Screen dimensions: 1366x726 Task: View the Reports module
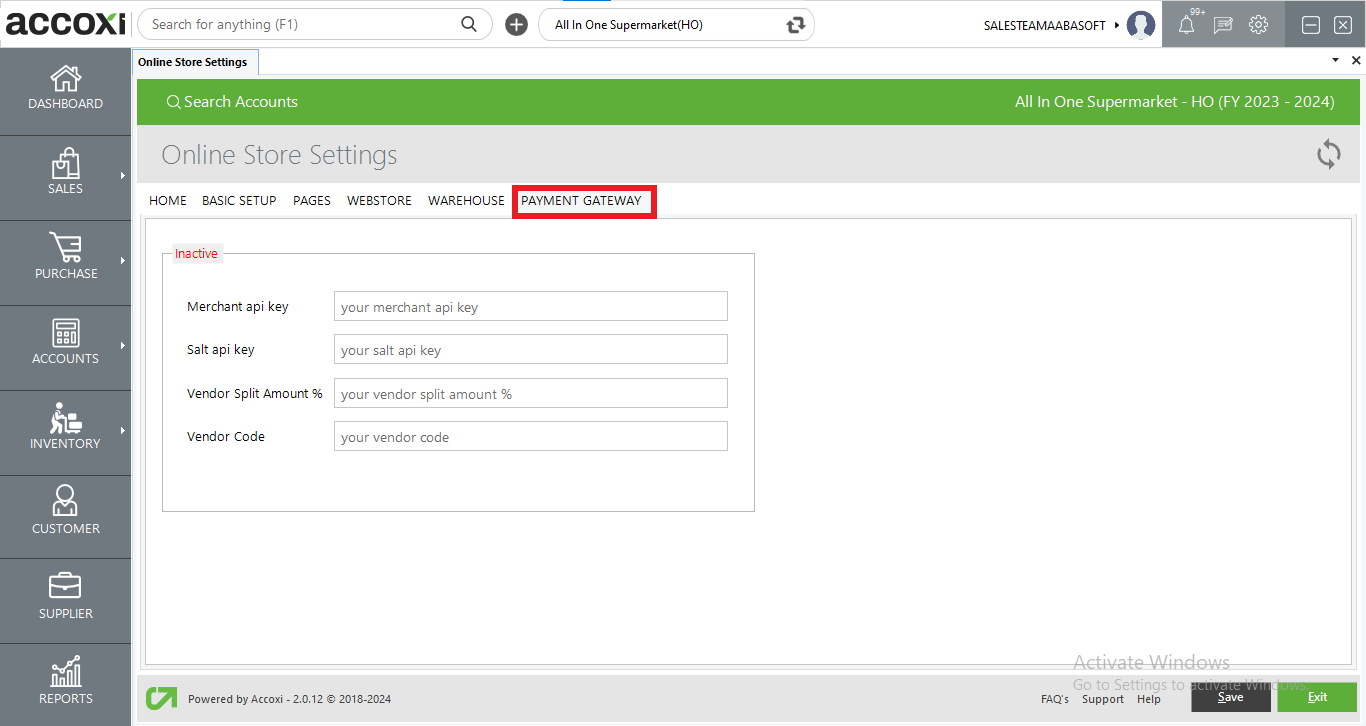click(65, 683)
